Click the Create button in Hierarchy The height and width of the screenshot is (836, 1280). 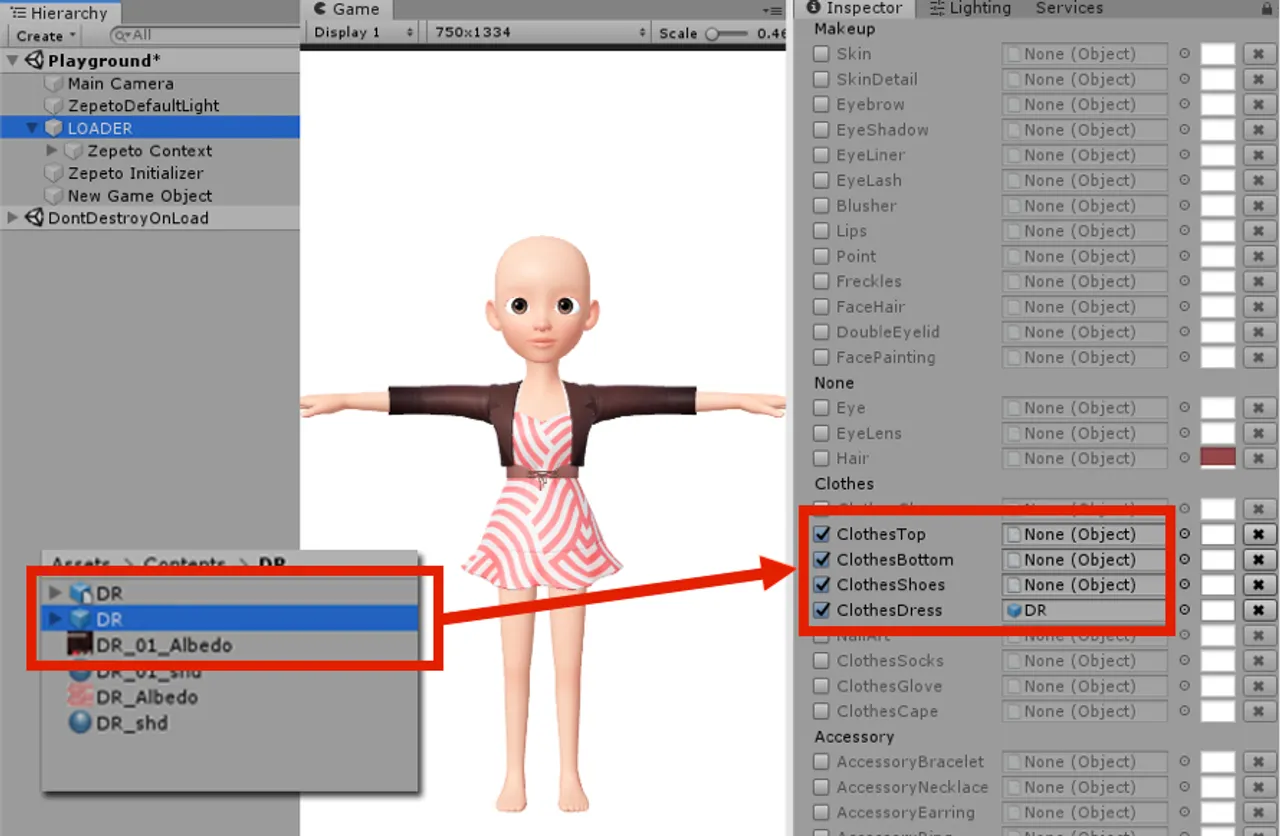click(40, 35)
